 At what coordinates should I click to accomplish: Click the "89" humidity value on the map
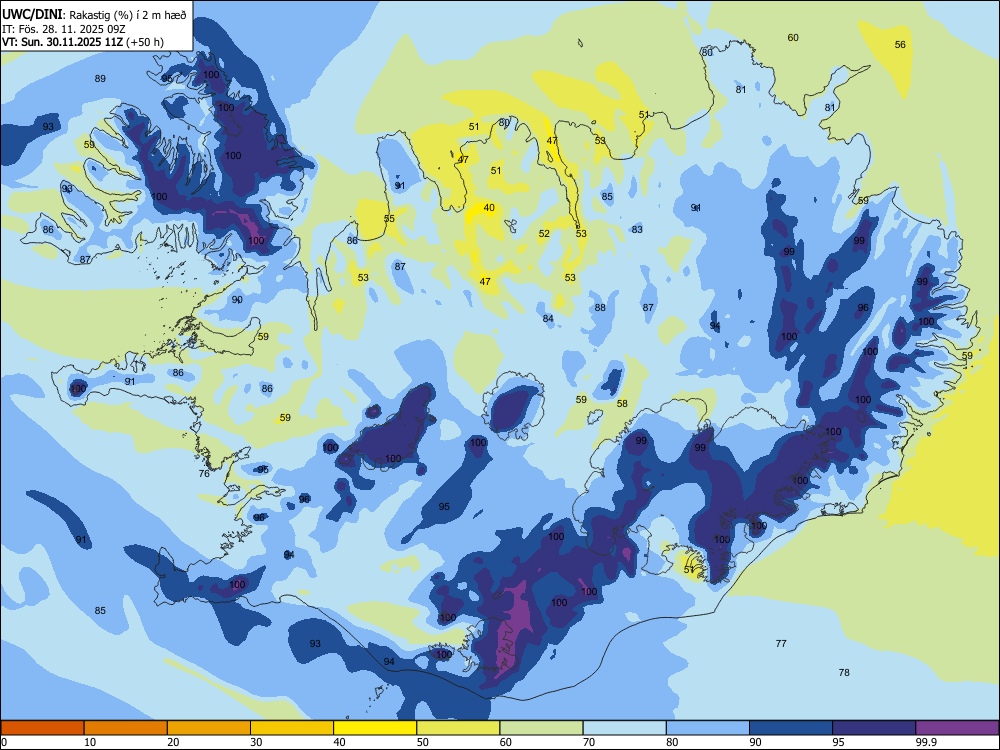tap(100, 78)
